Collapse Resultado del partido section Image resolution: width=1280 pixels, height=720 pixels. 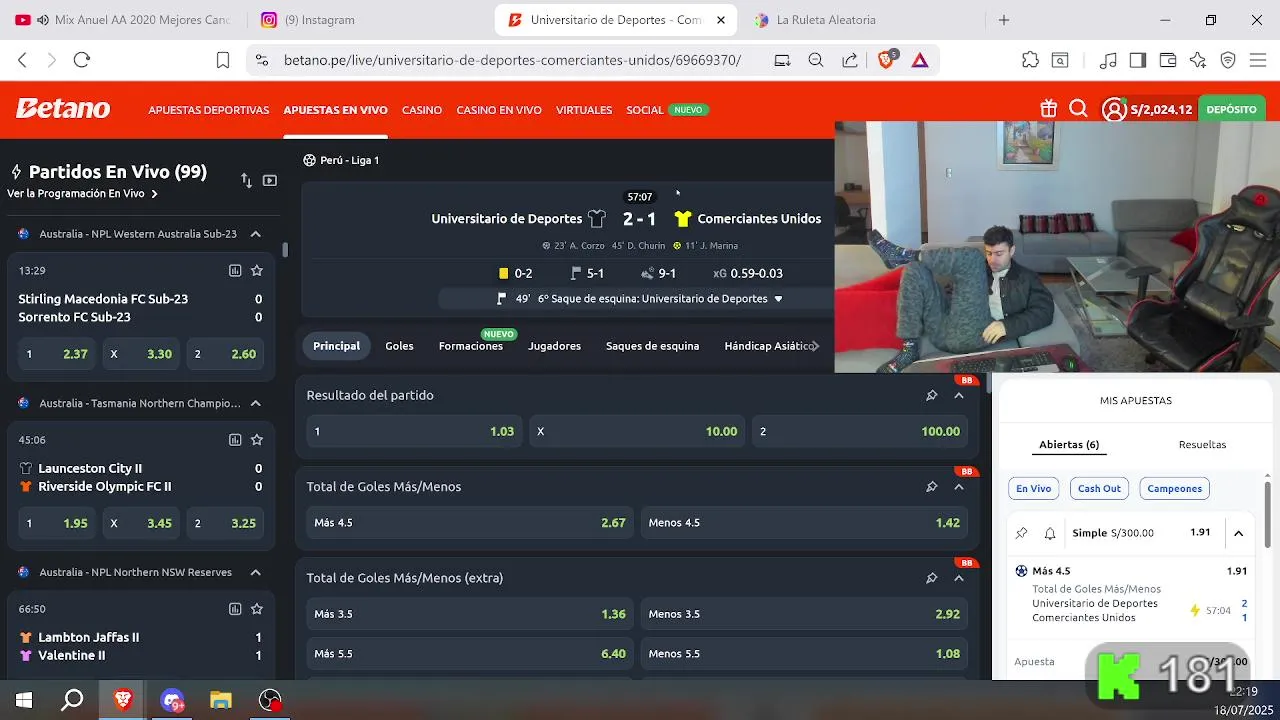(959, 395)
